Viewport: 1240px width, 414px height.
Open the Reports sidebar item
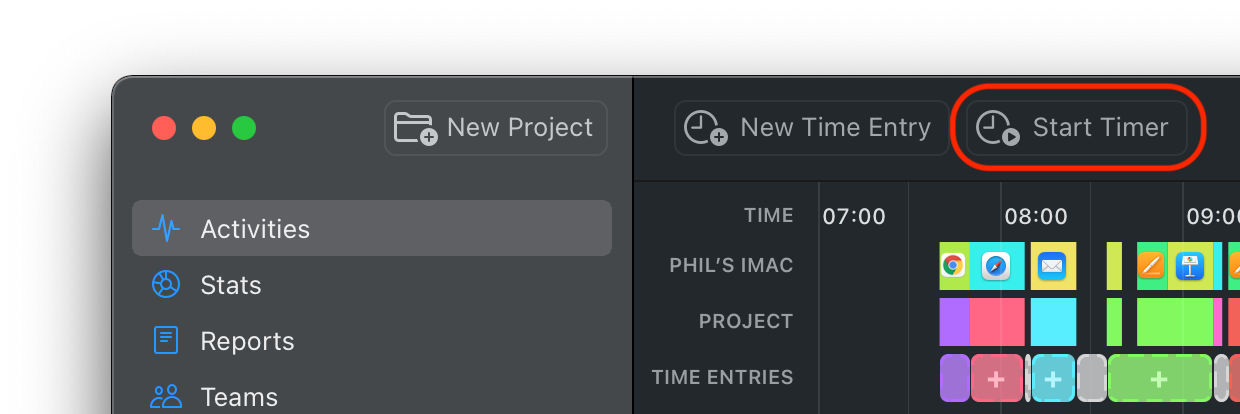coord(247,341)
